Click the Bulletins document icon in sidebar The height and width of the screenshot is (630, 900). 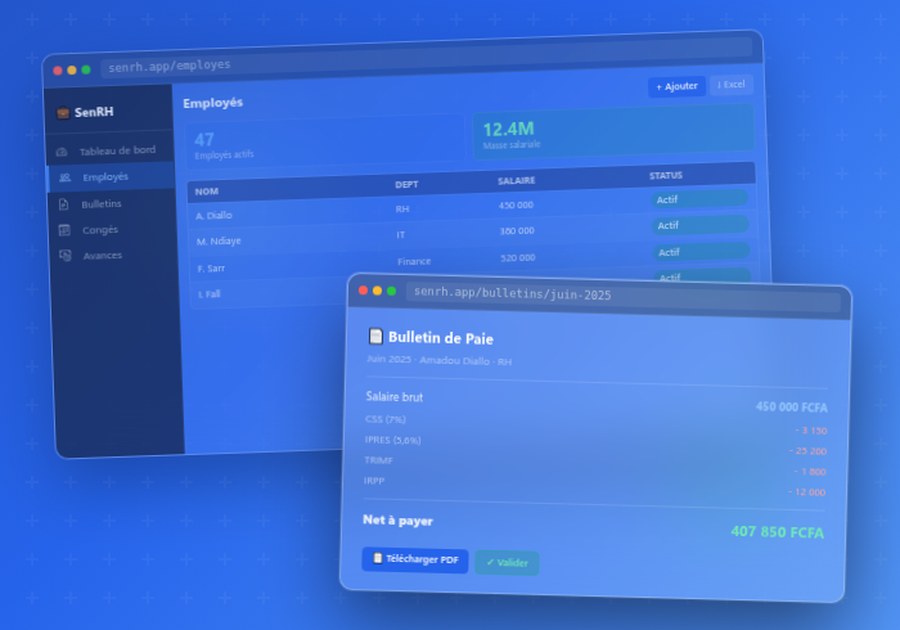[63, 204]
